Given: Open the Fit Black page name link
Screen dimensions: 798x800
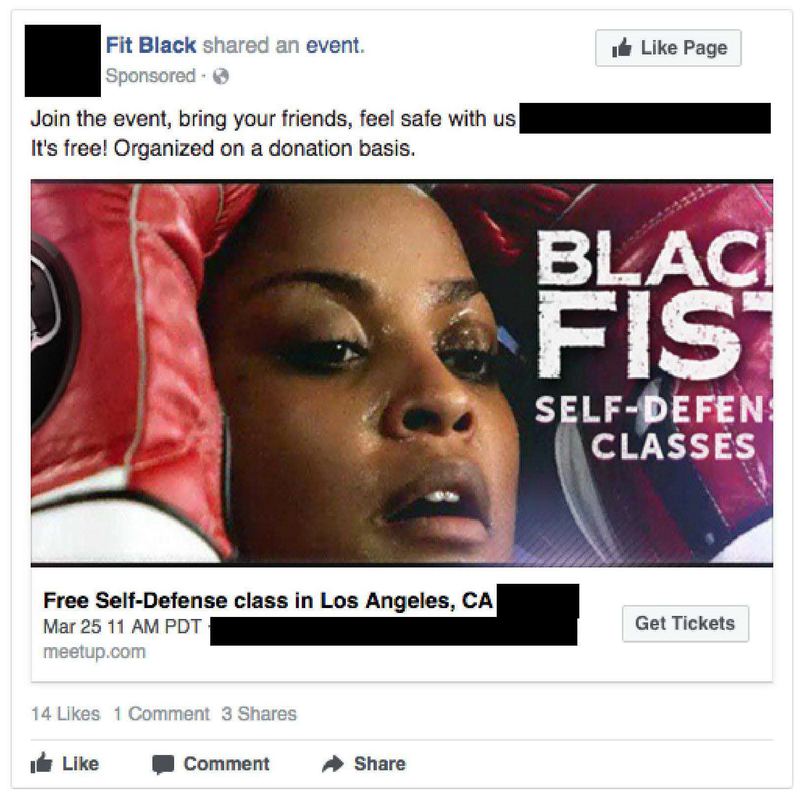Looking at the screenshot, I should [151, 45].
